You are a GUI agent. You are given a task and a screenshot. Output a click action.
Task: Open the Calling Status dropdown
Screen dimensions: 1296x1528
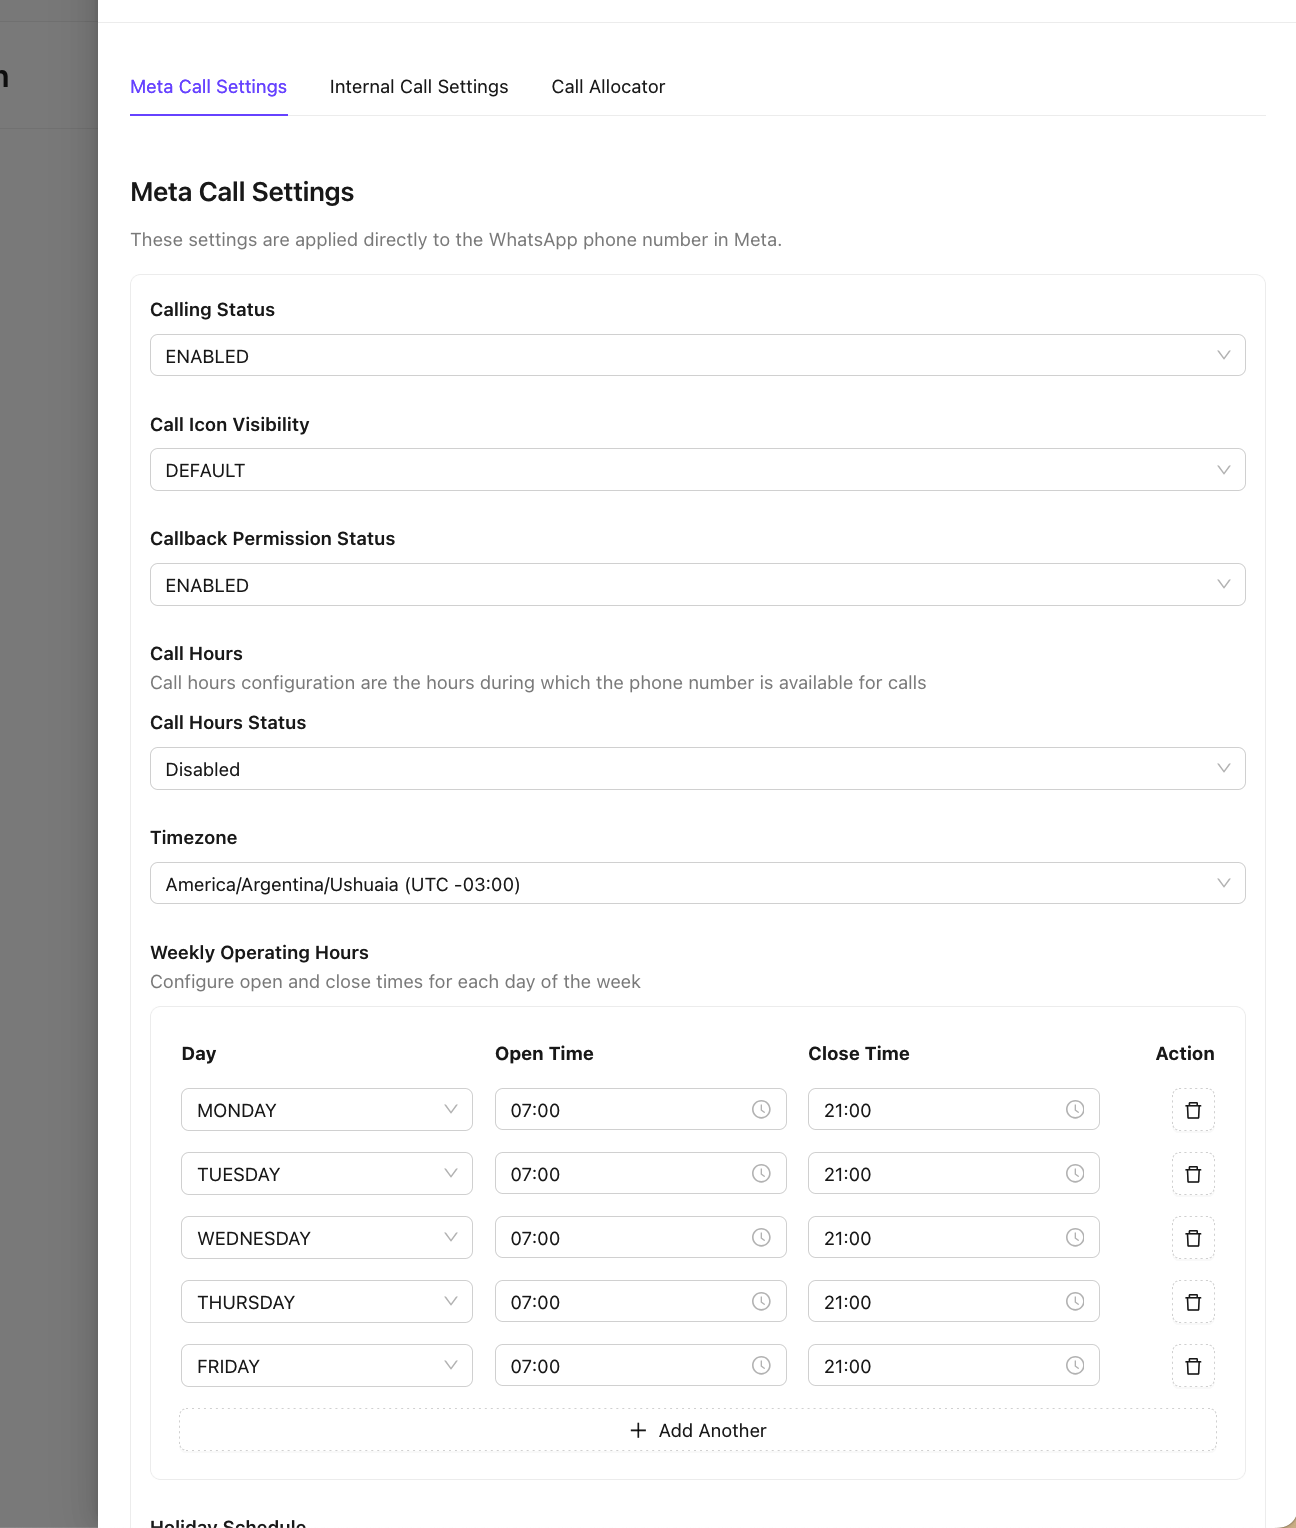tap(697, 355)
